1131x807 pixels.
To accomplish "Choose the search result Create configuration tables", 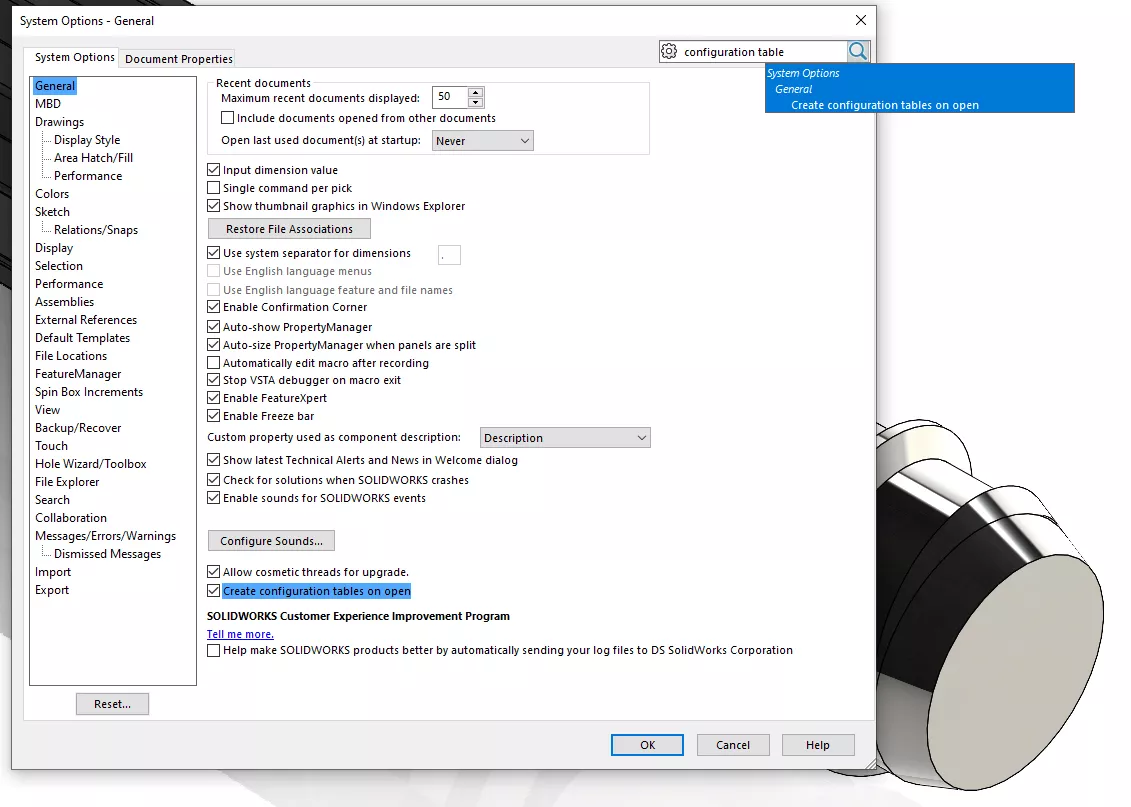I will click(885, 105).
